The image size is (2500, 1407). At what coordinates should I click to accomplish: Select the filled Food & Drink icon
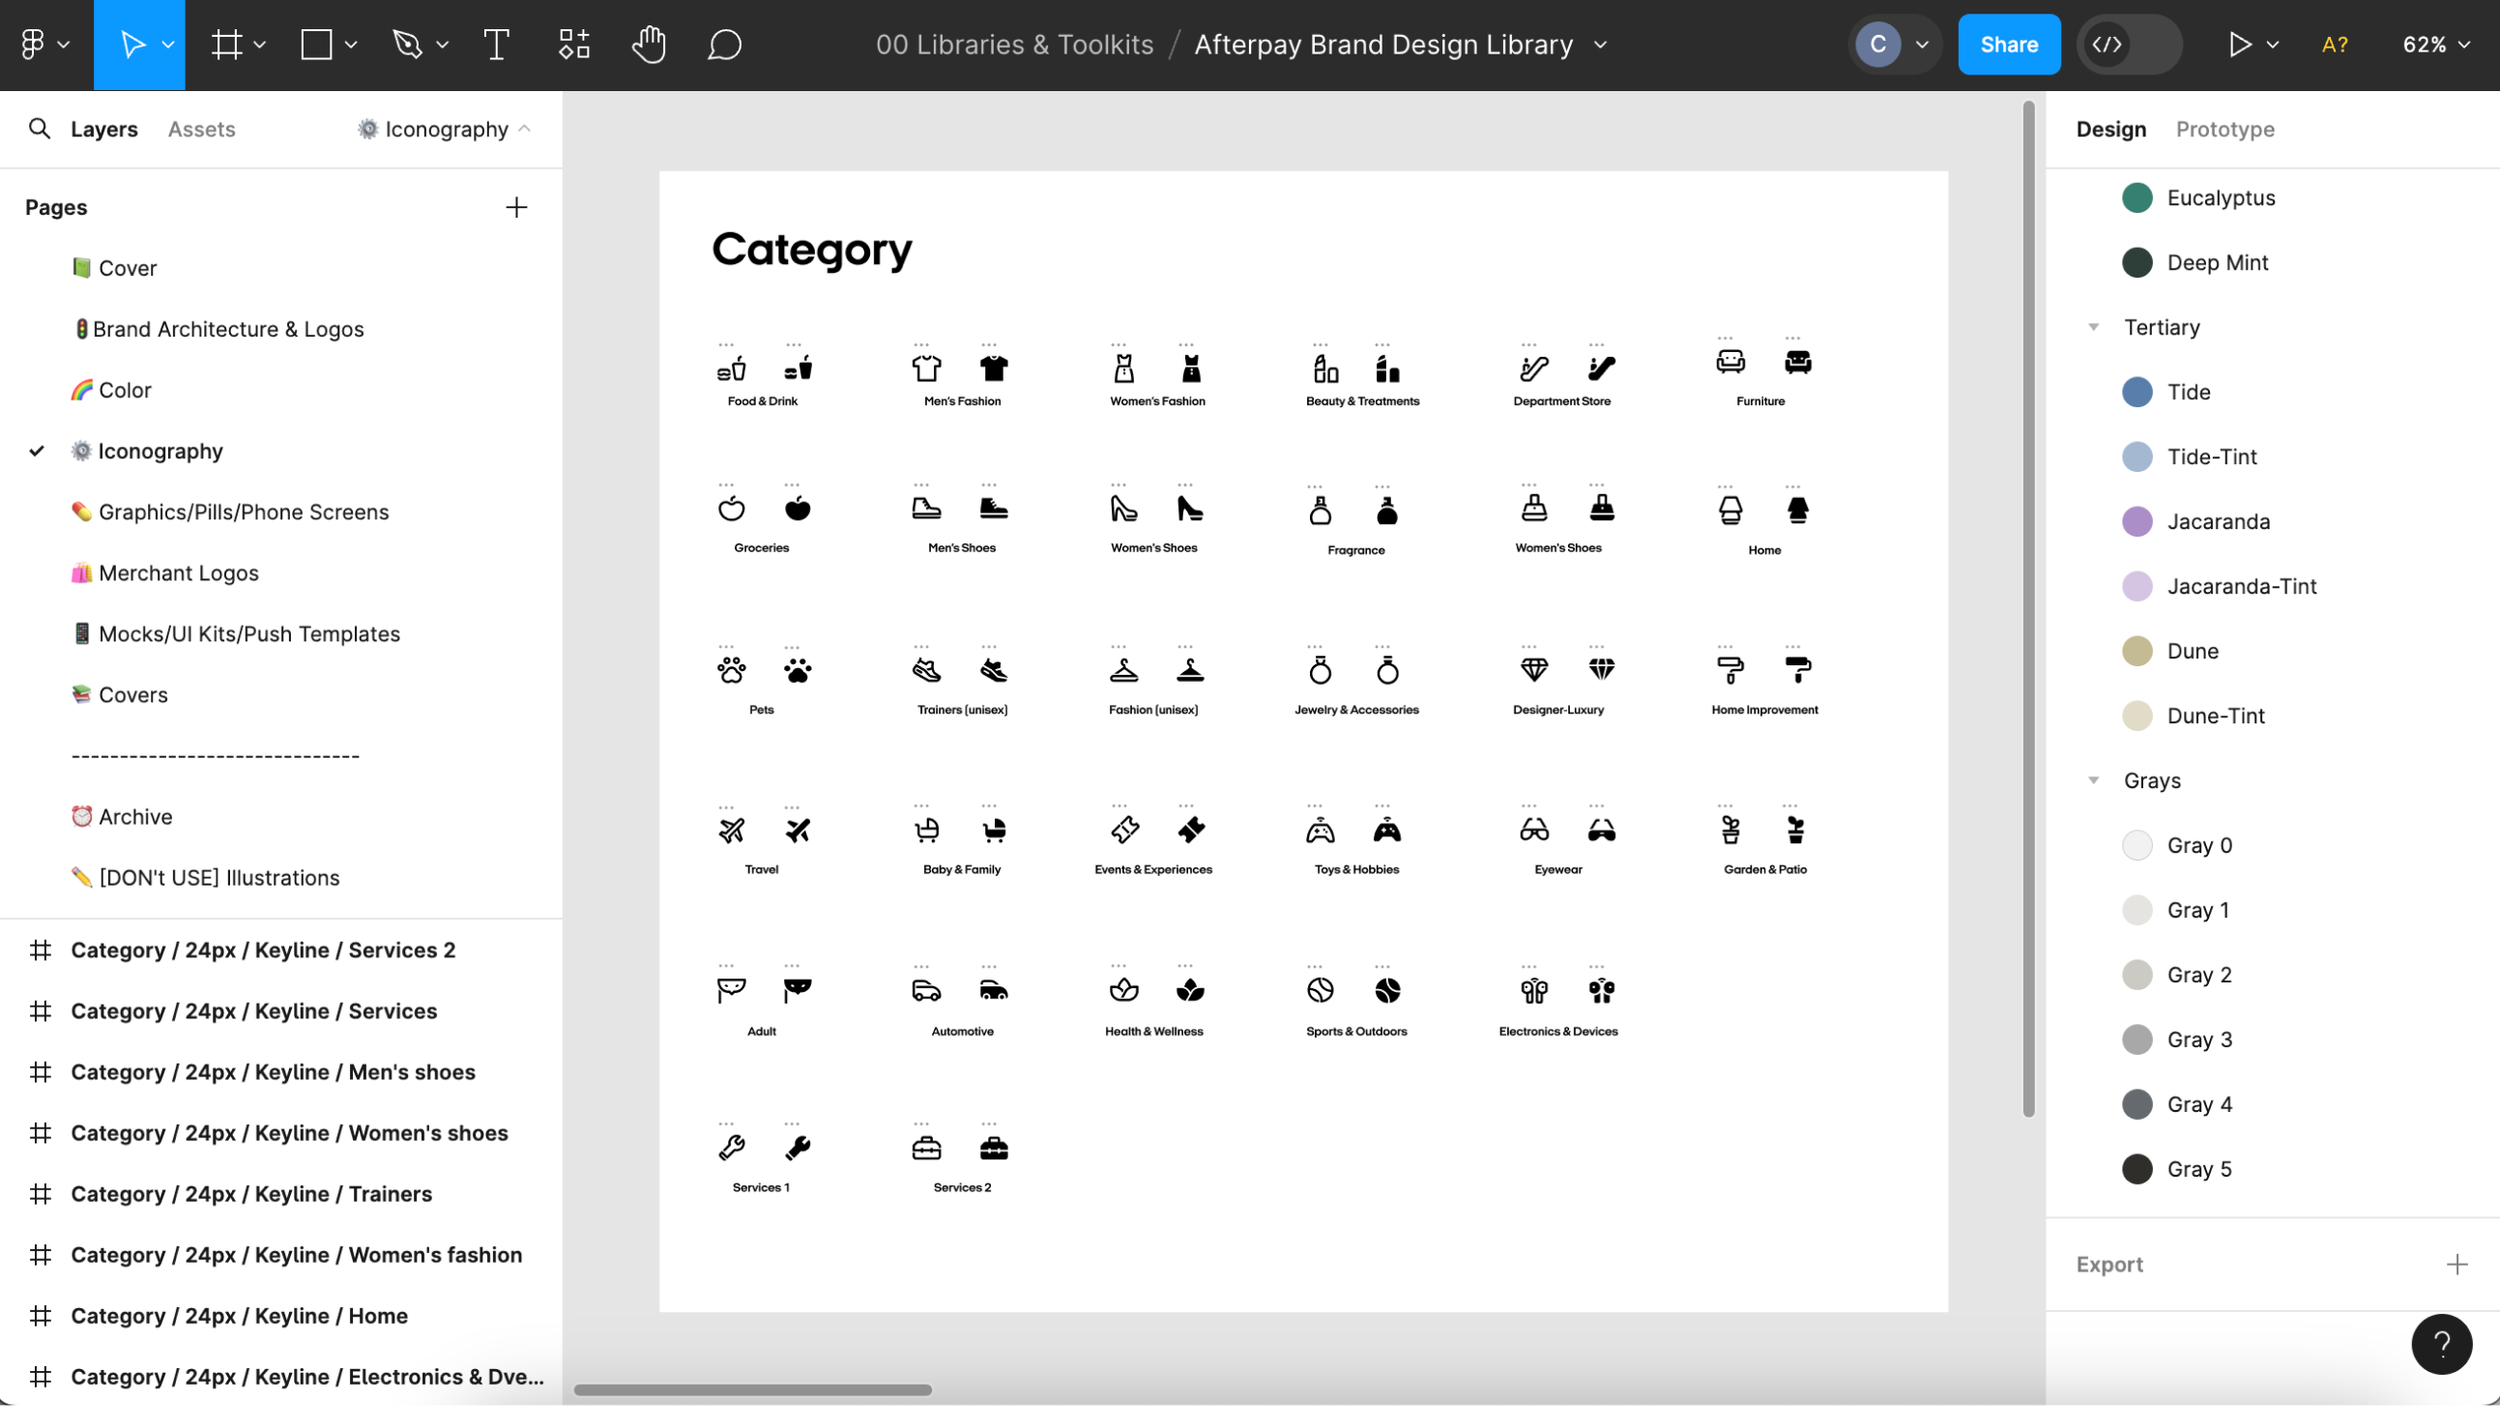coord(798,368)
